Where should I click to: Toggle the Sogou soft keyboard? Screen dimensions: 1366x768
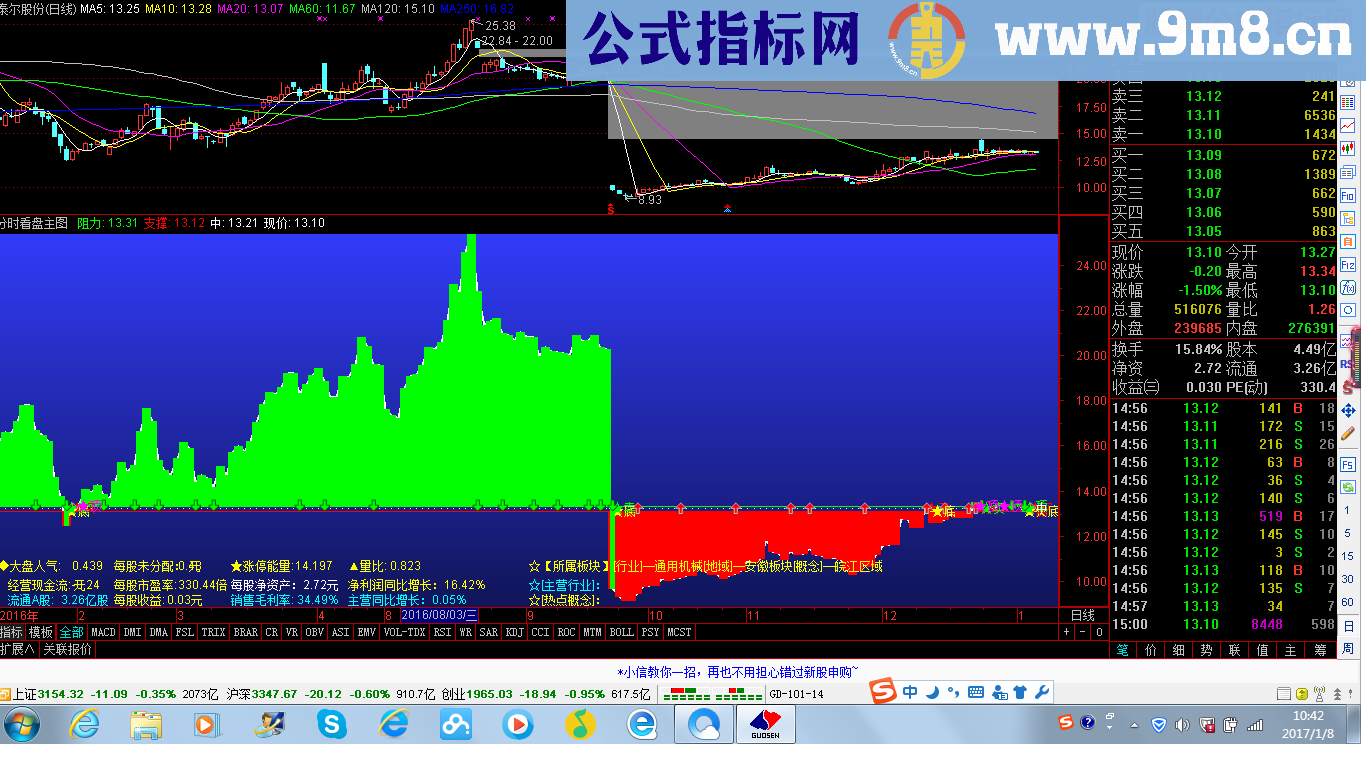975,691
